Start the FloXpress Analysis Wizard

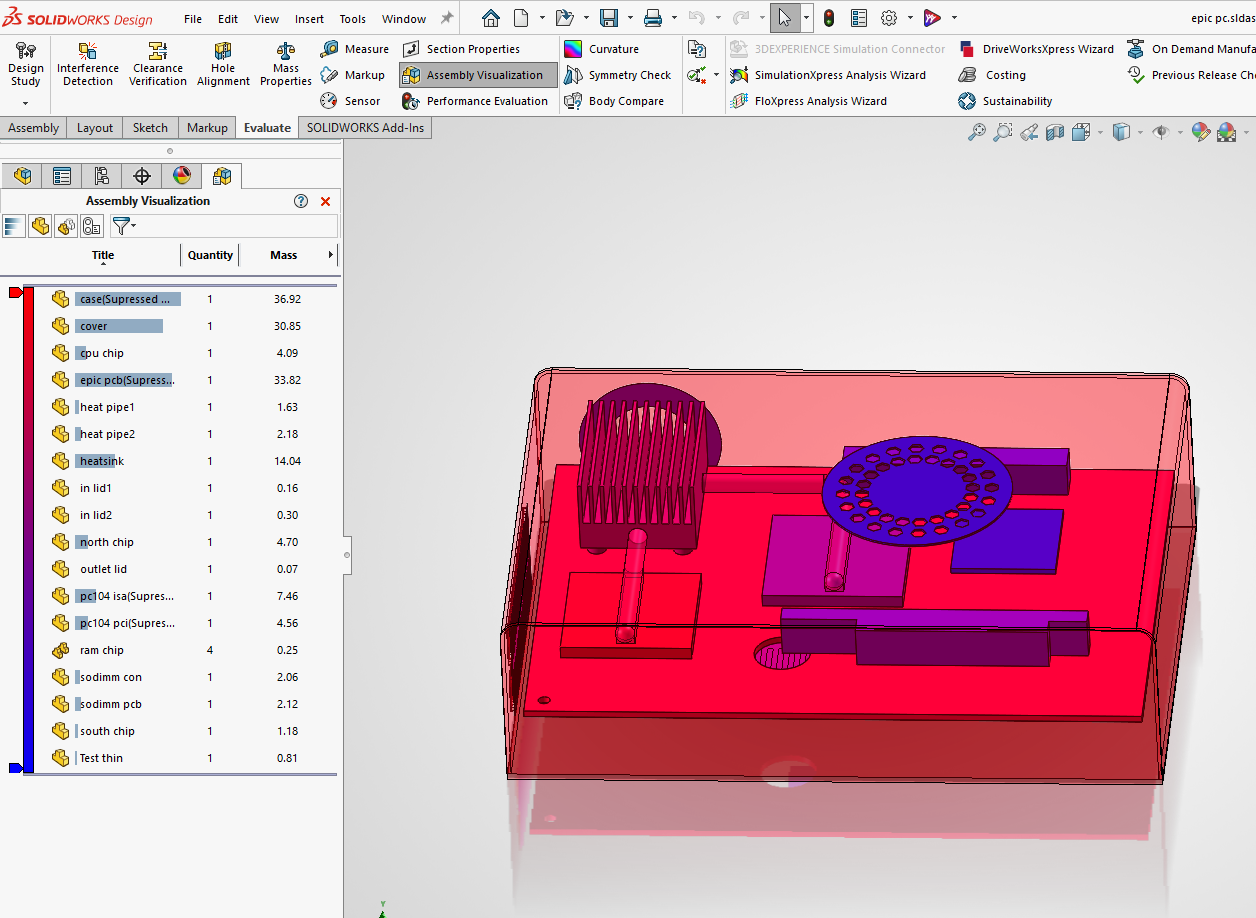click(x=809, y=101)
